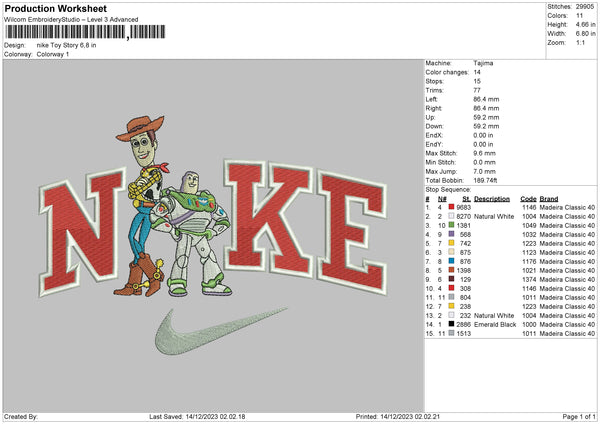600x424 pixels.
Task: Click 'Wilcom EmbroideryStudio – Level 3 Advanced' text
Action: [x=71, y=20]
